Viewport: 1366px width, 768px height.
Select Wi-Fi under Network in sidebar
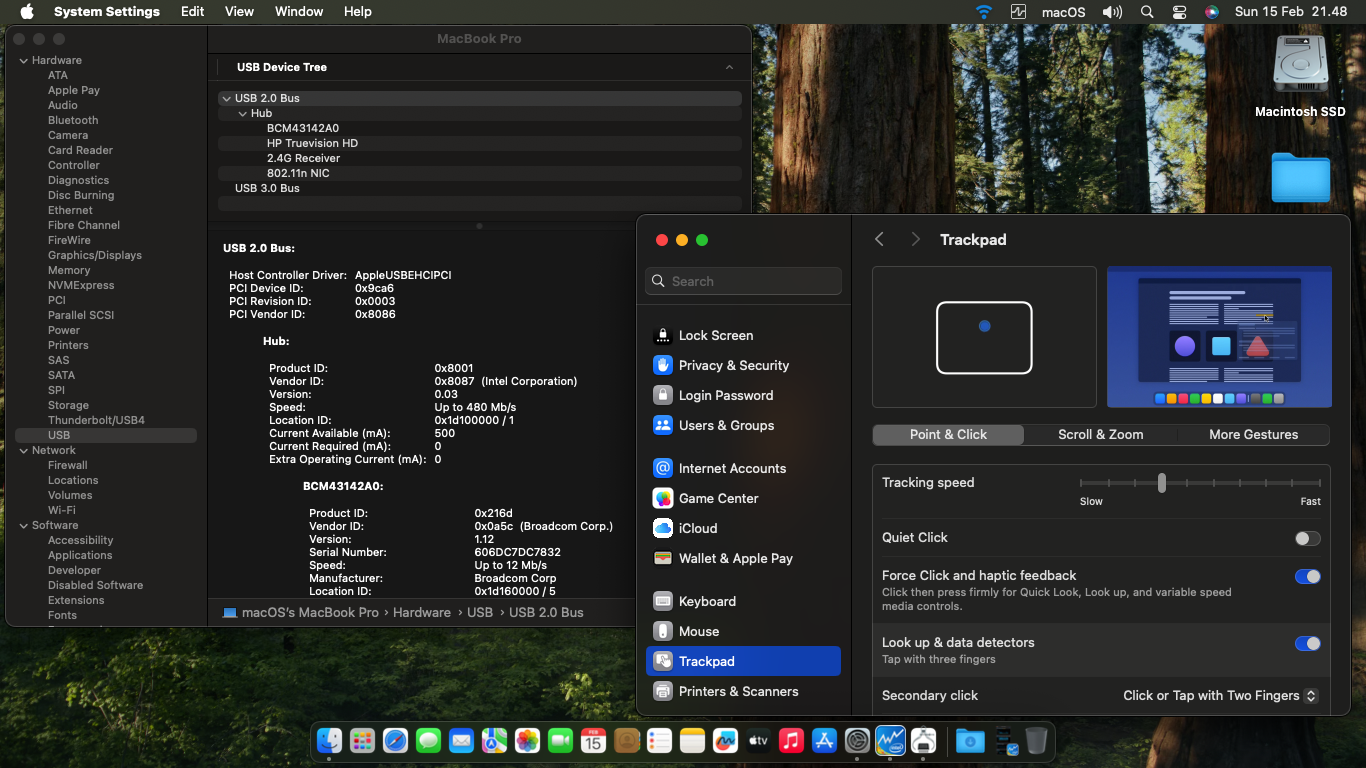tap(62, 510)
